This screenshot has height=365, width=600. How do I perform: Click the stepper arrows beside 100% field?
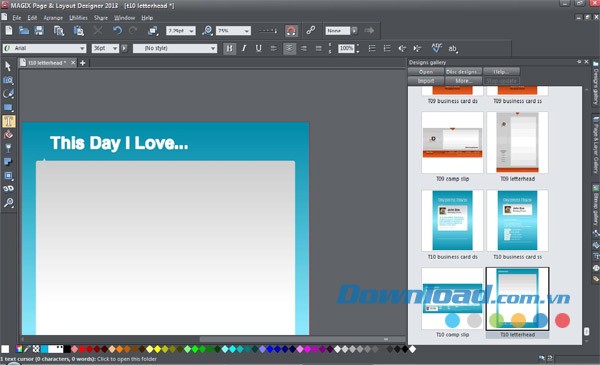click(x=358, y=48)
